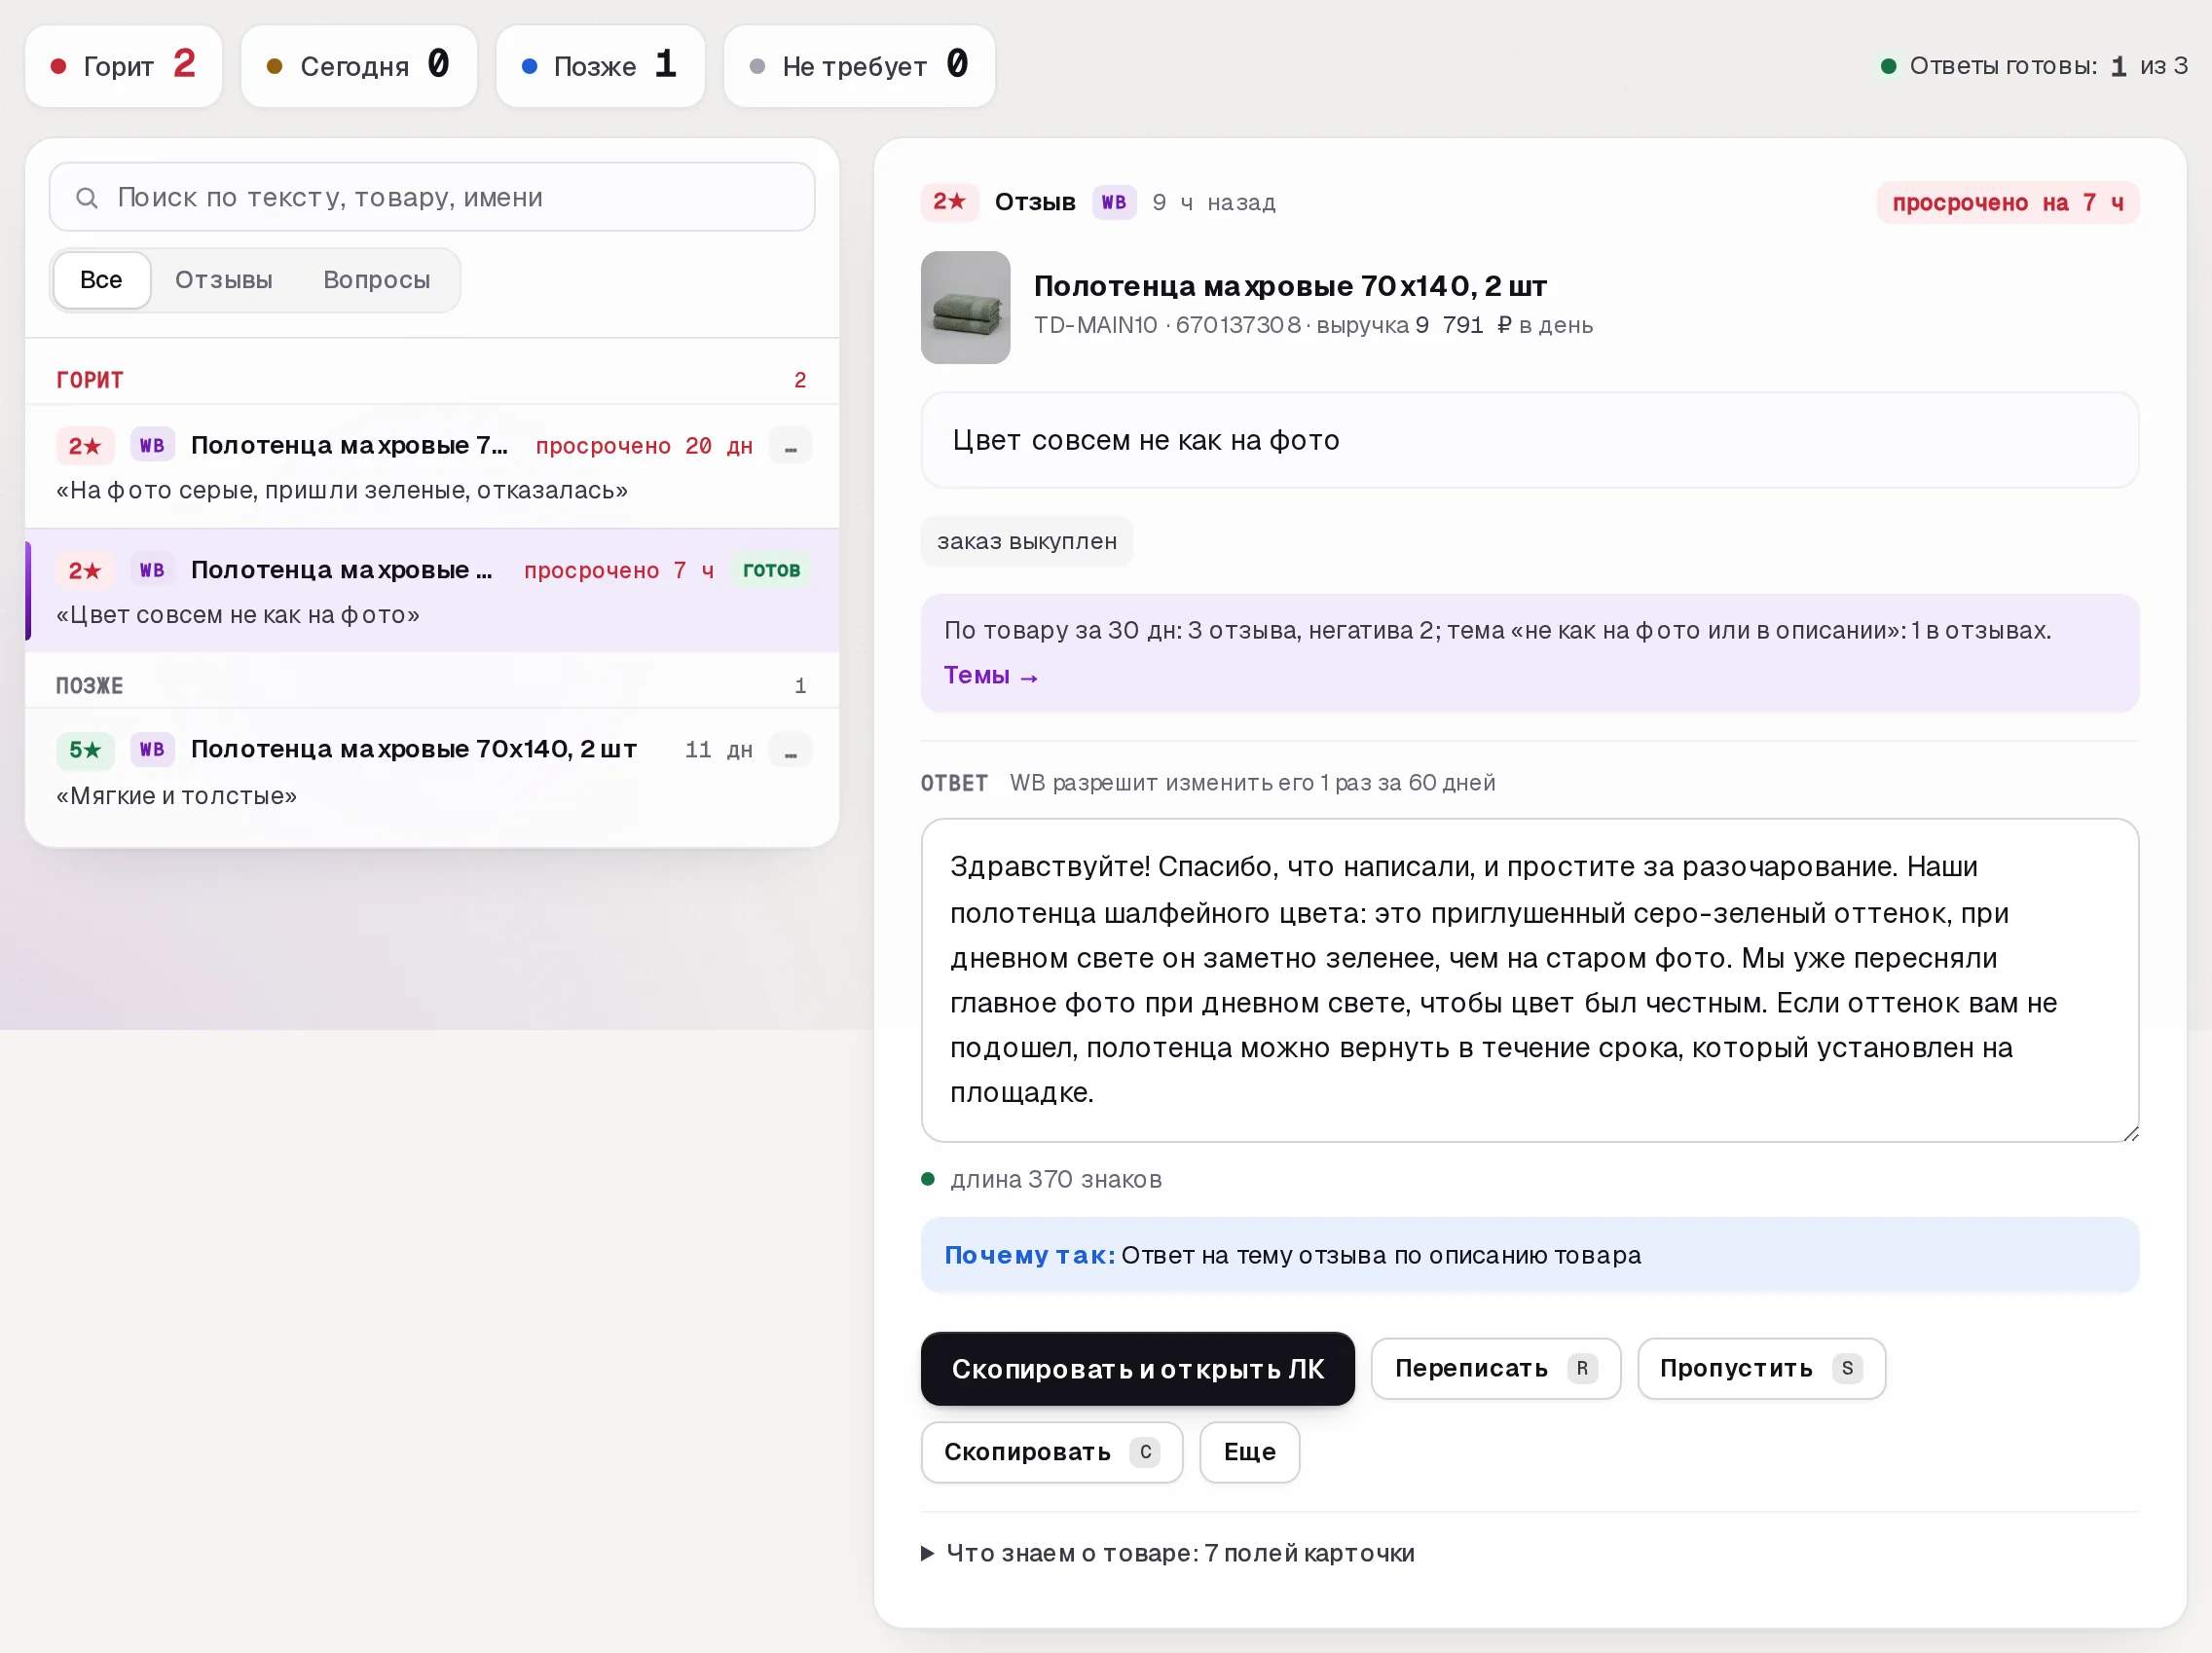
Task: Collapse the ГОРИТ group header
Action: pos(432,380)
